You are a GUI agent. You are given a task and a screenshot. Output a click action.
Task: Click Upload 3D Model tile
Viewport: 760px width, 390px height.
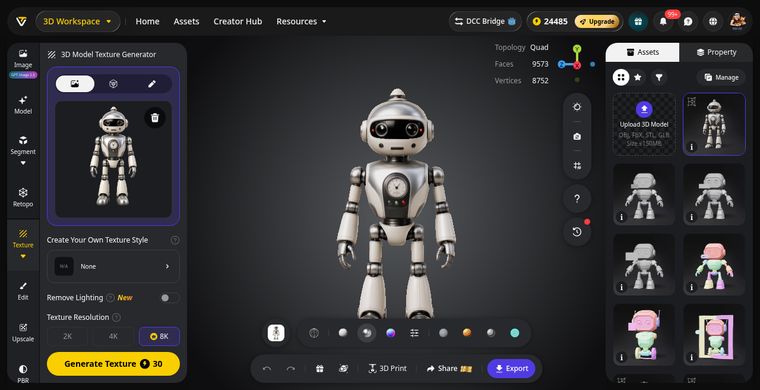(x=644, y=124)
